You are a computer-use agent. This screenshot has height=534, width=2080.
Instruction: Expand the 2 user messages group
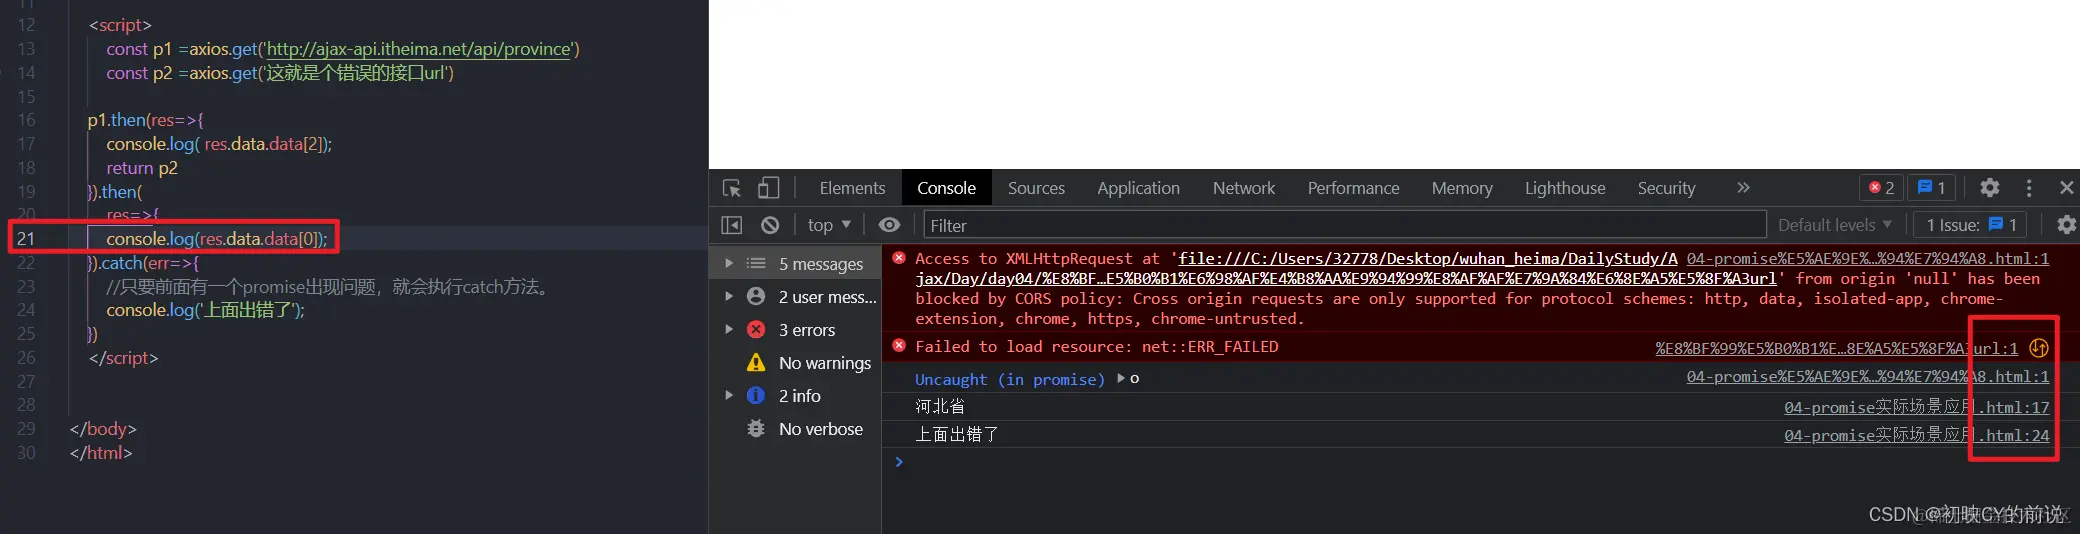pos(729,297)
